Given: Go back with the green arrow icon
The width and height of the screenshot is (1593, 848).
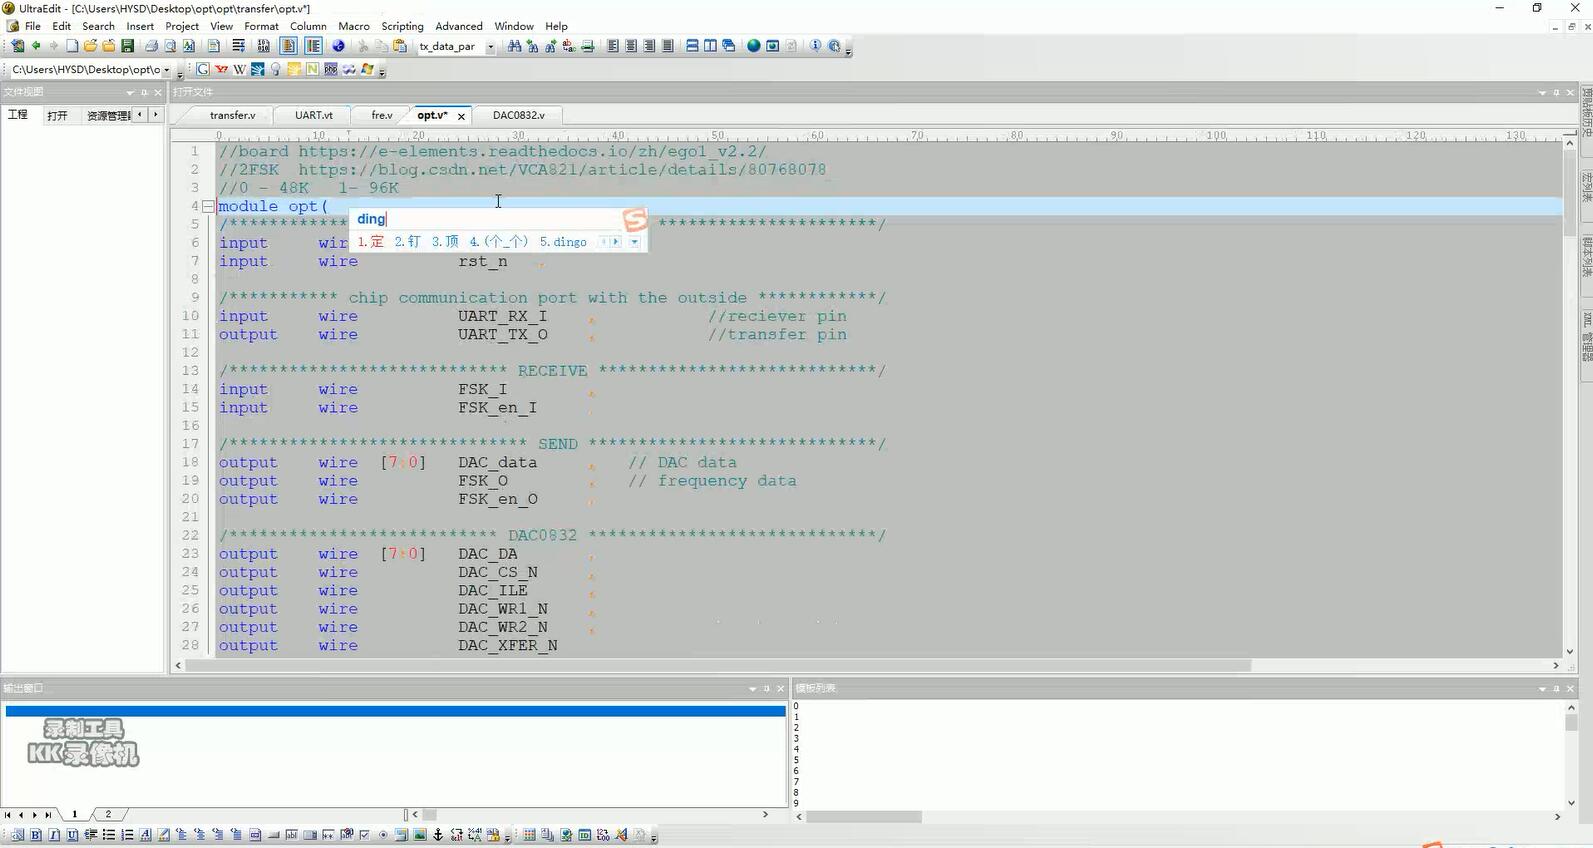Looking at the screenshot, I should click(37, 46).
